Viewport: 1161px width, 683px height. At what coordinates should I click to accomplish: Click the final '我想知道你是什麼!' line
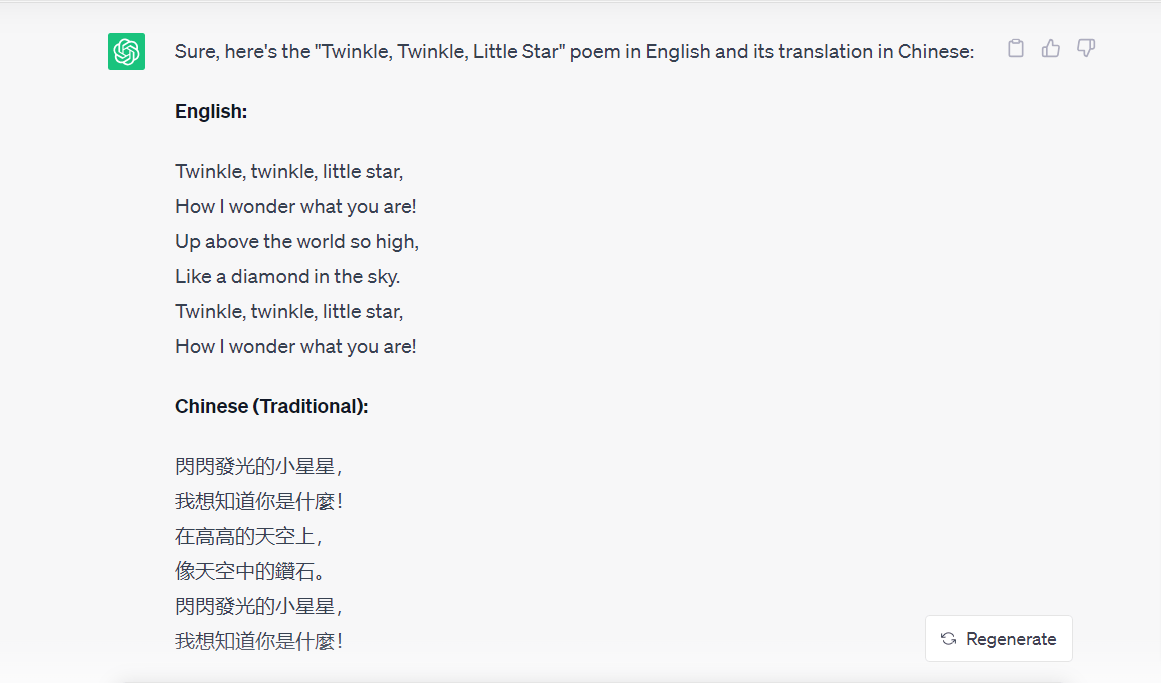click(x=258, y=642)
